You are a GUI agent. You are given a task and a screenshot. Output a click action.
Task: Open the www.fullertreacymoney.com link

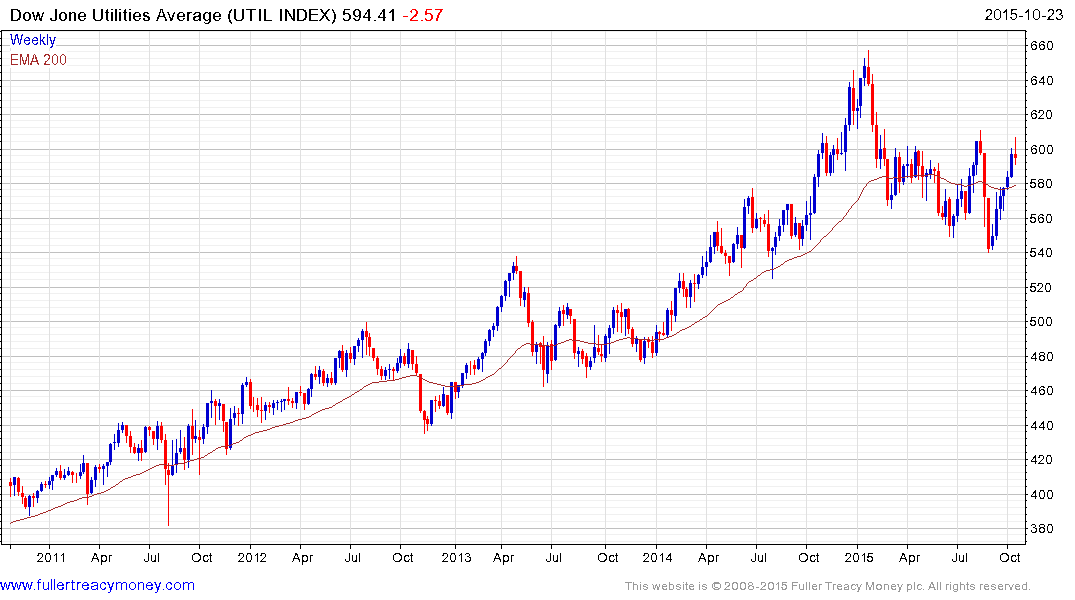coord(97,585)
